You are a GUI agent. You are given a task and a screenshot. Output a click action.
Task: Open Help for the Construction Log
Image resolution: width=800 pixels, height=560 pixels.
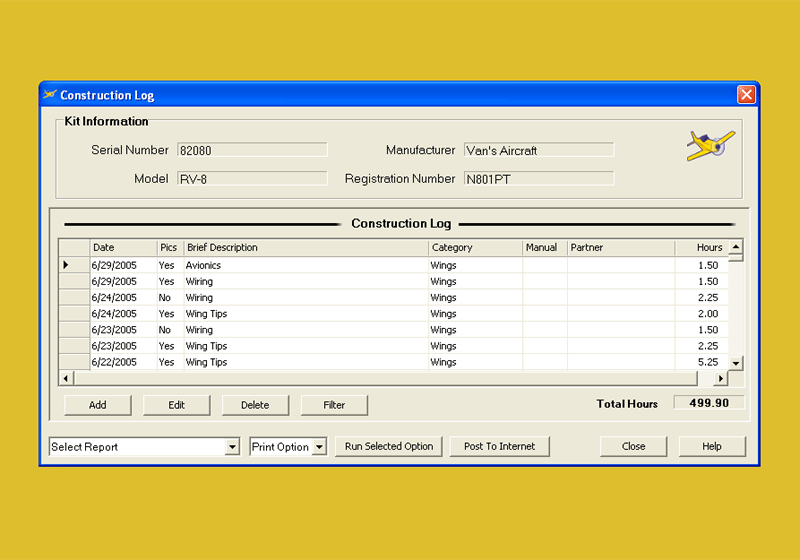click(x=712, y=447)
